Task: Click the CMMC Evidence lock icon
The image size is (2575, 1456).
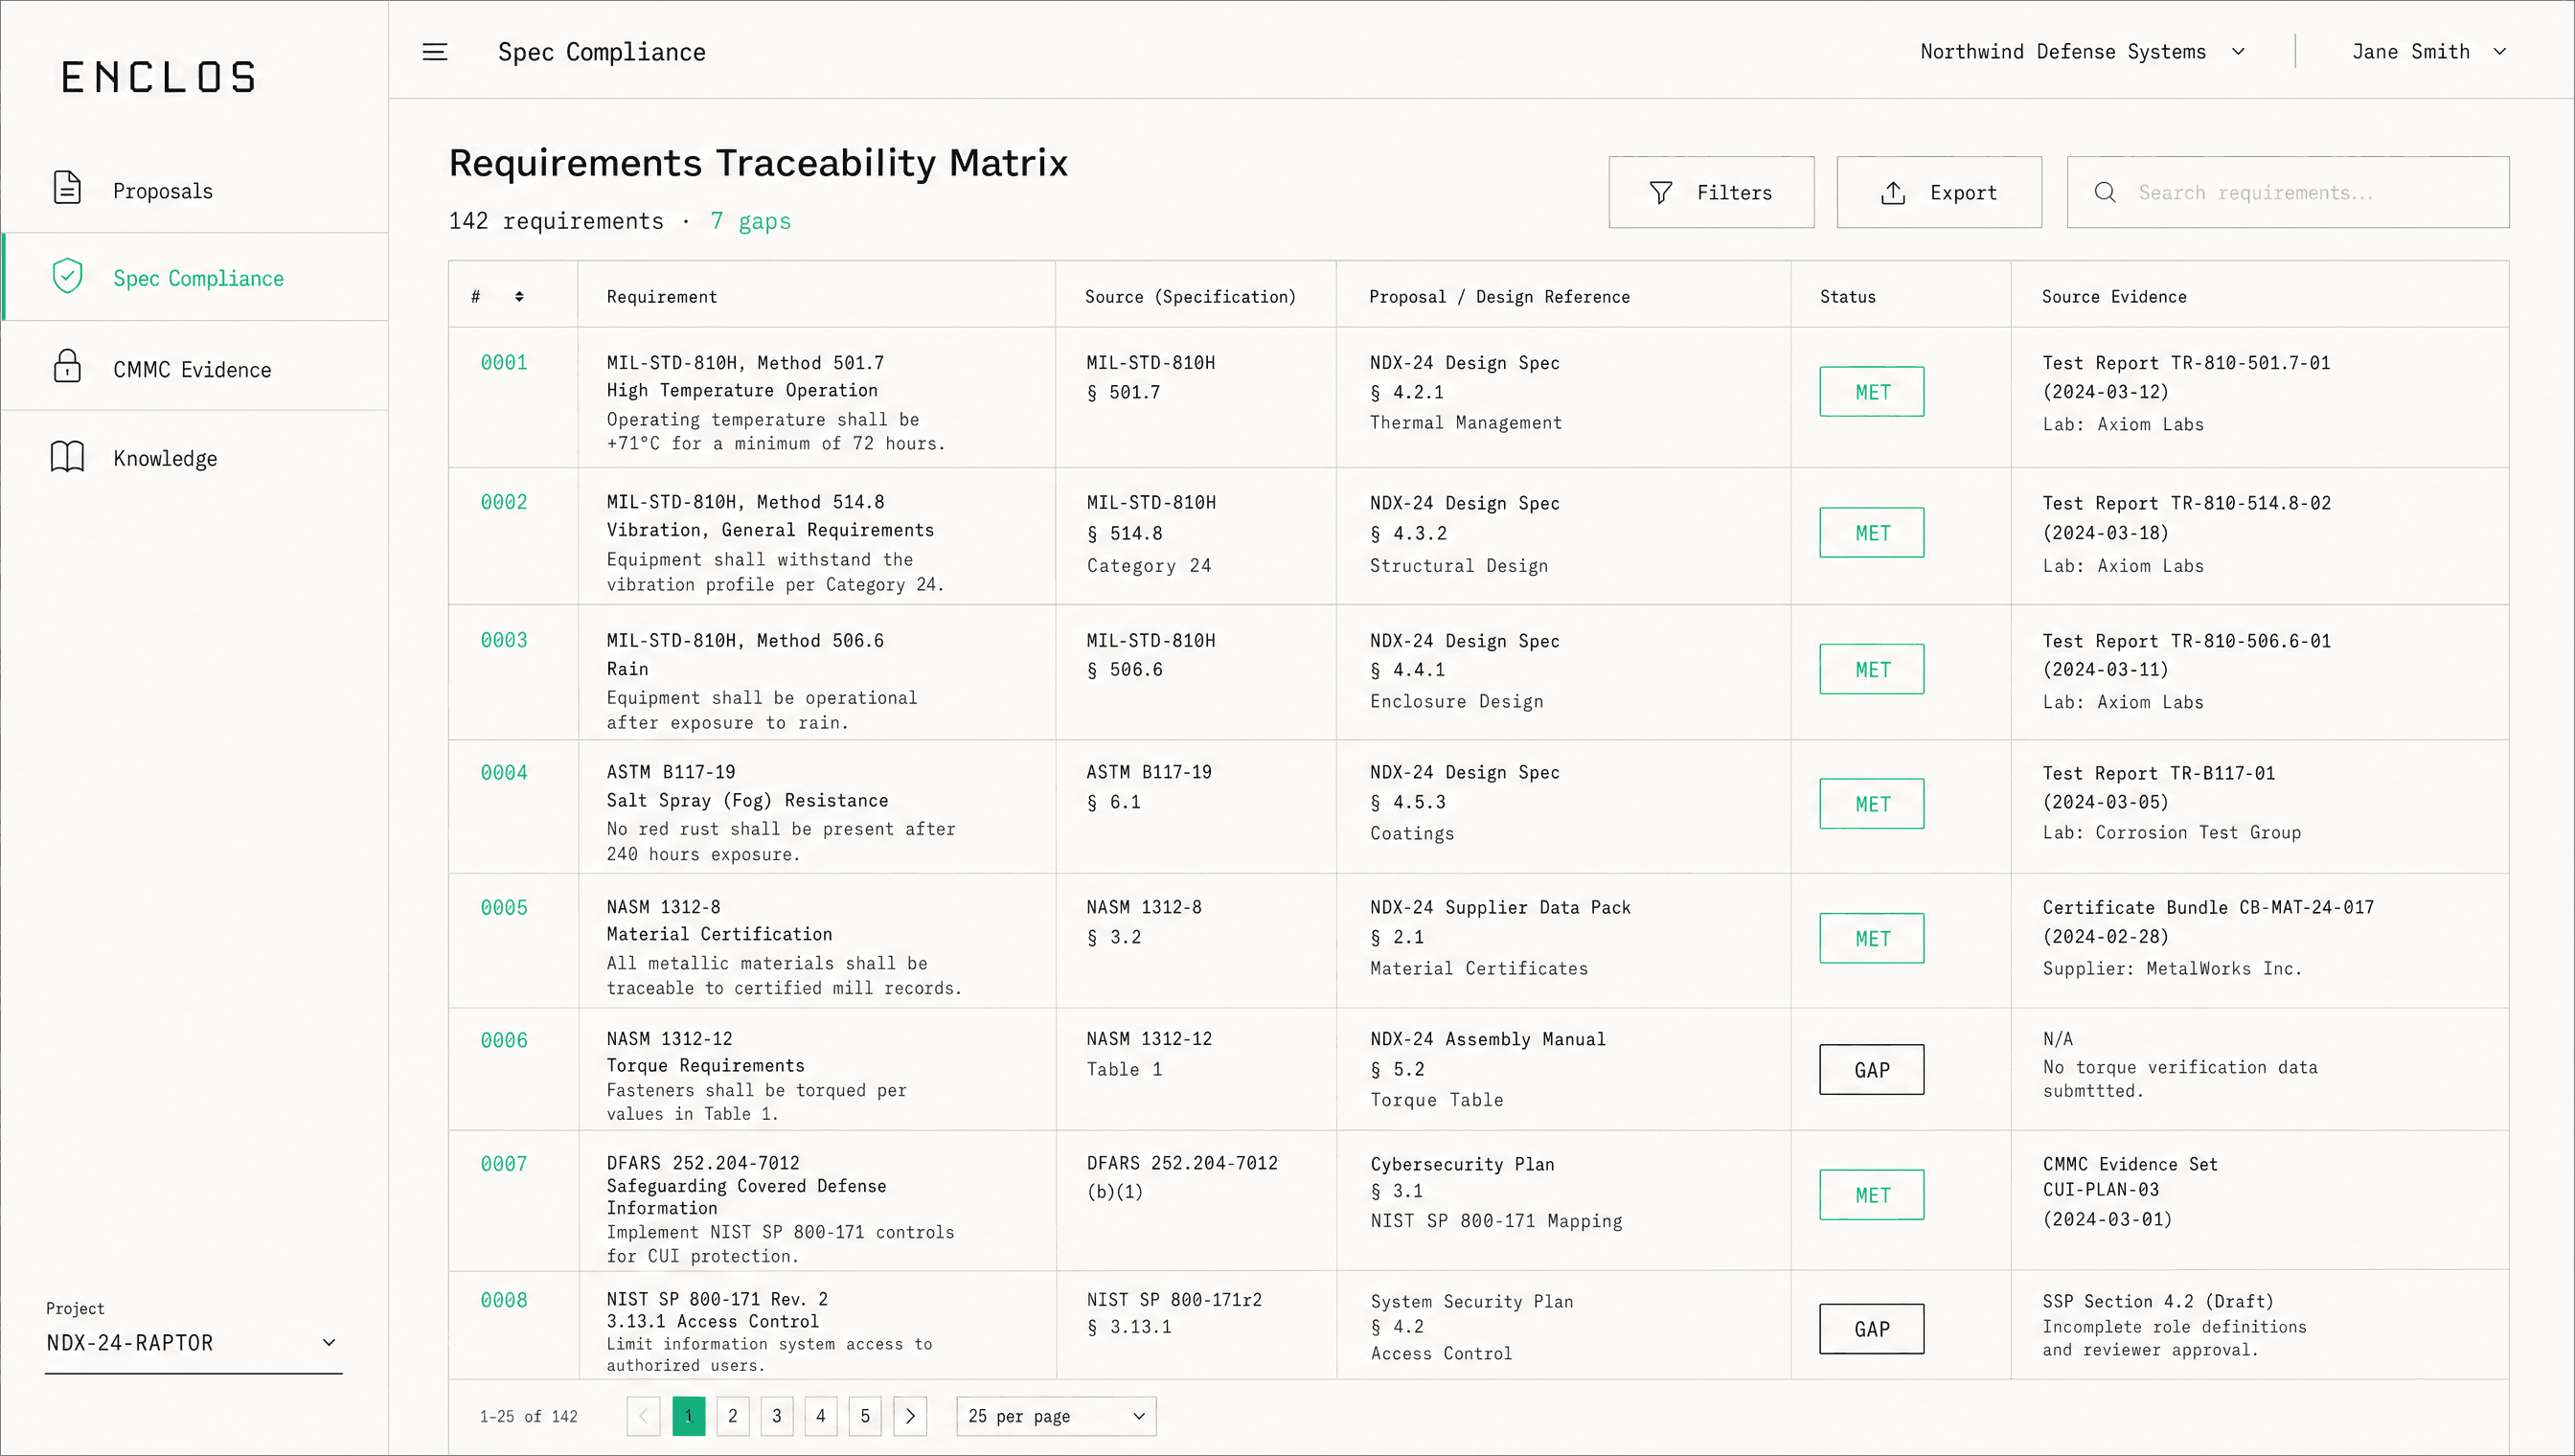Action: click(x=67, y=366)
